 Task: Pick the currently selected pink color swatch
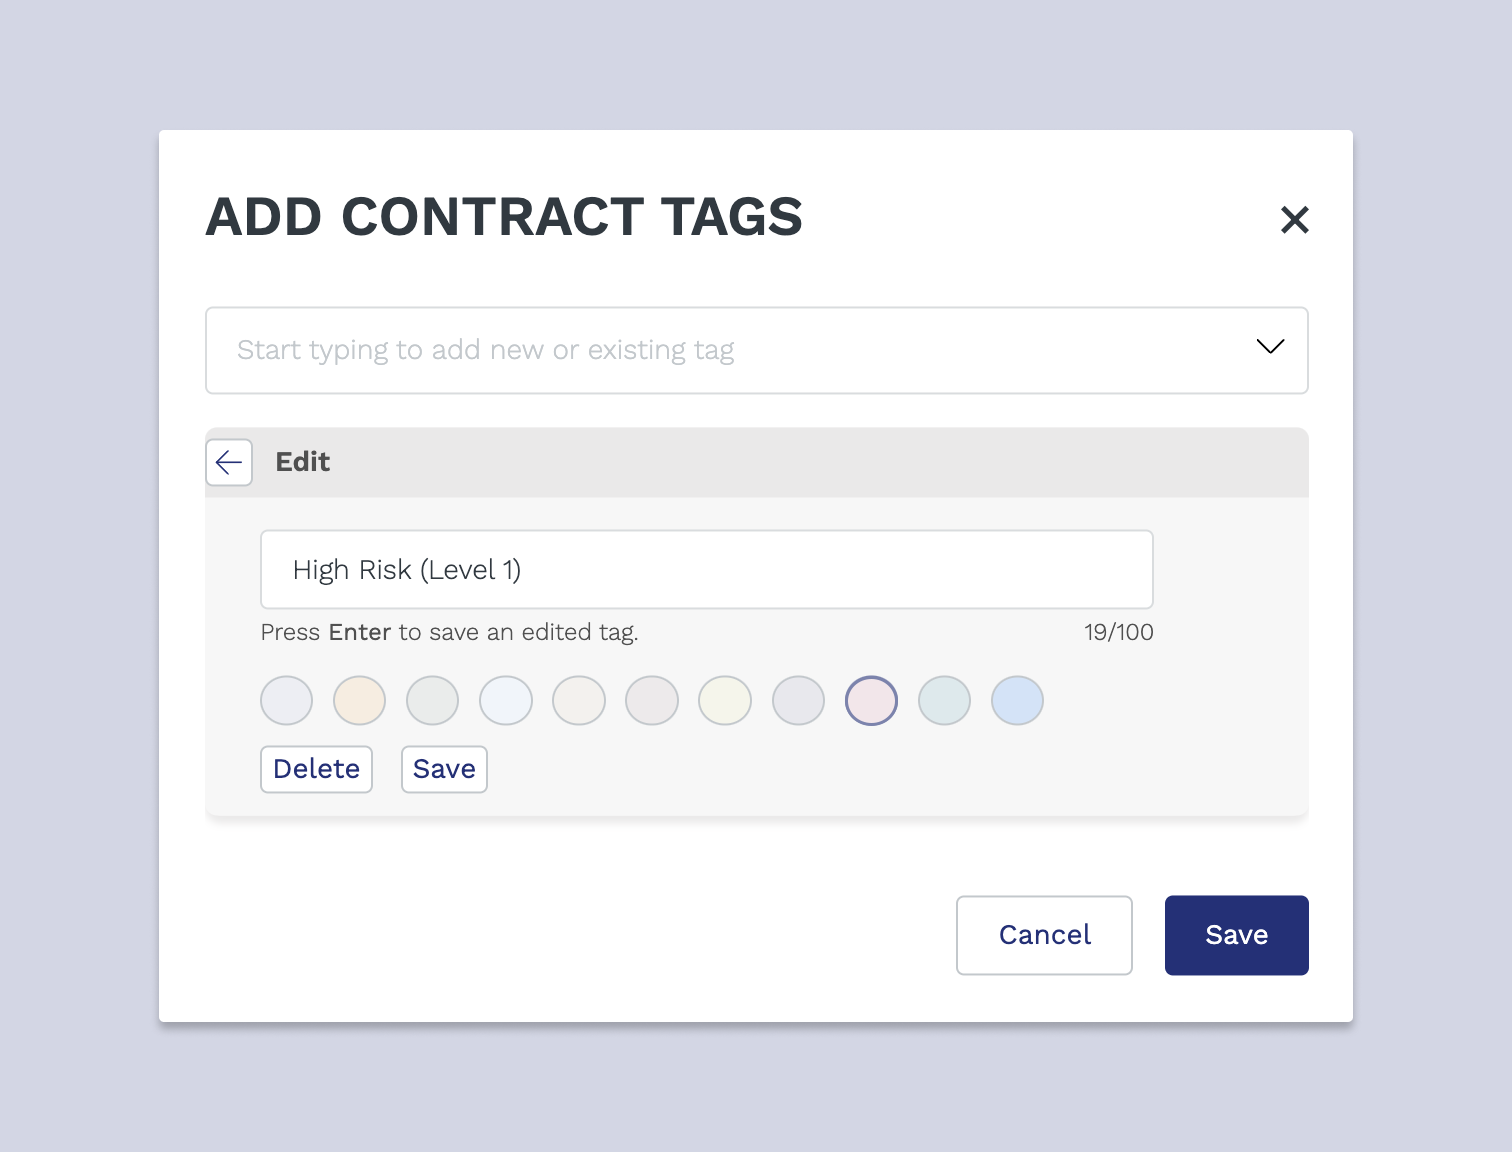click(871, 700)
